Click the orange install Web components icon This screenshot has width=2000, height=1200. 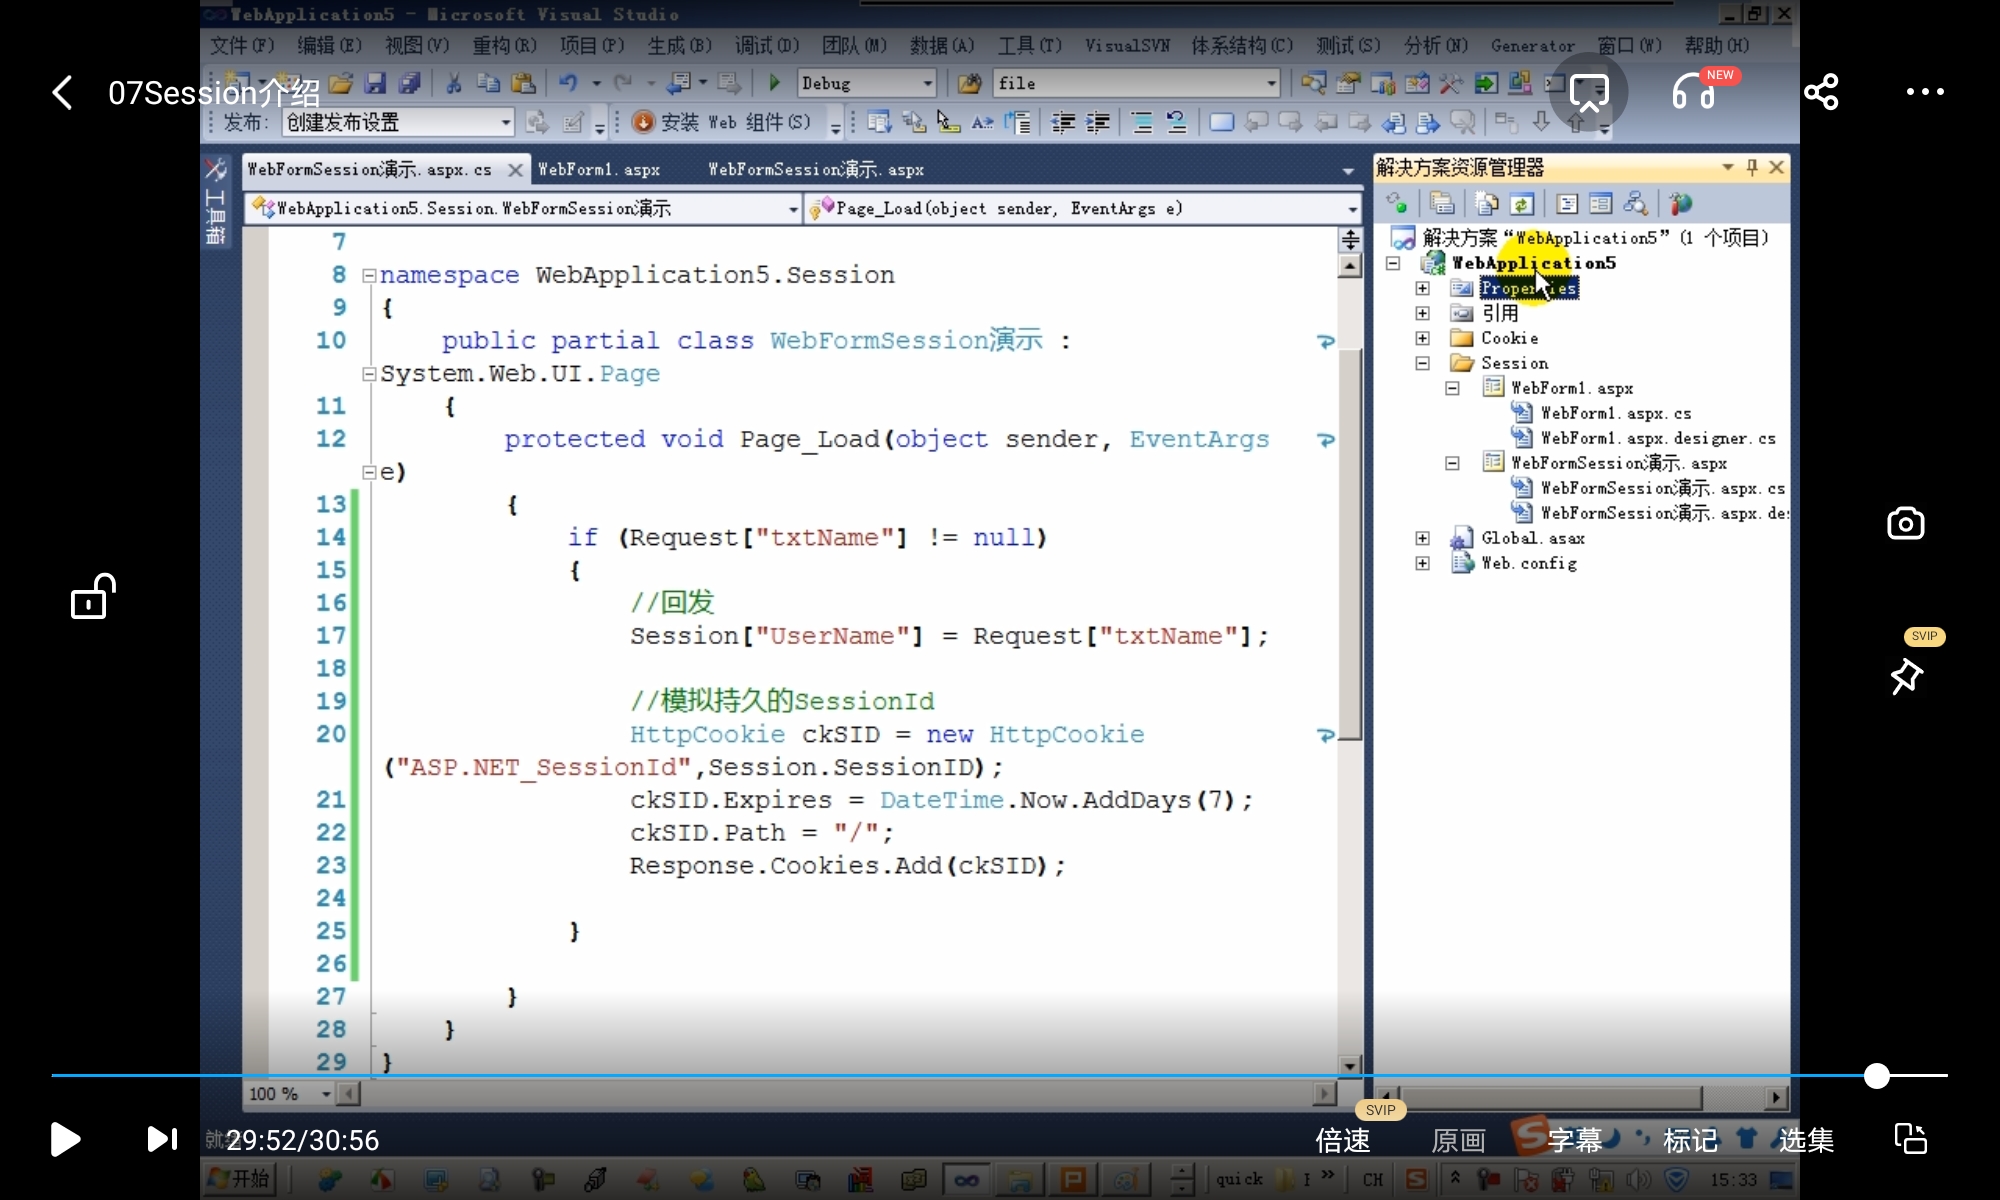643,122
